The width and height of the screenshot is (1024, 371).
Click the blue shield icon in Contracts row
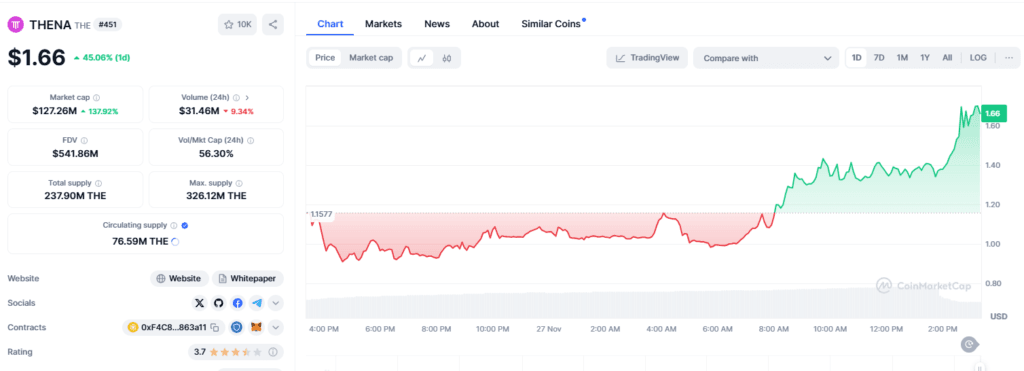(x=238, y=327)
